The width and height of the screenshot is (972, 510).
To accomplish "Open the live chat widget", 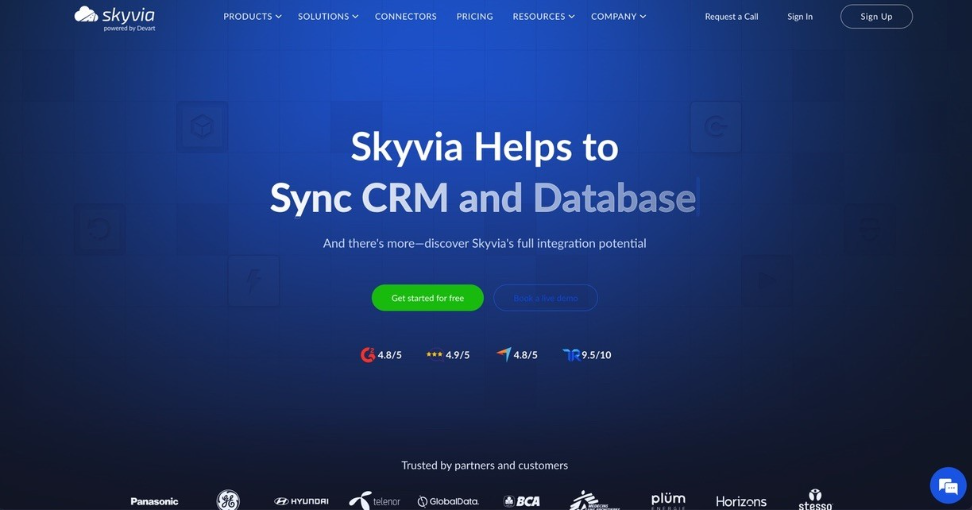I will pos(948,486).
